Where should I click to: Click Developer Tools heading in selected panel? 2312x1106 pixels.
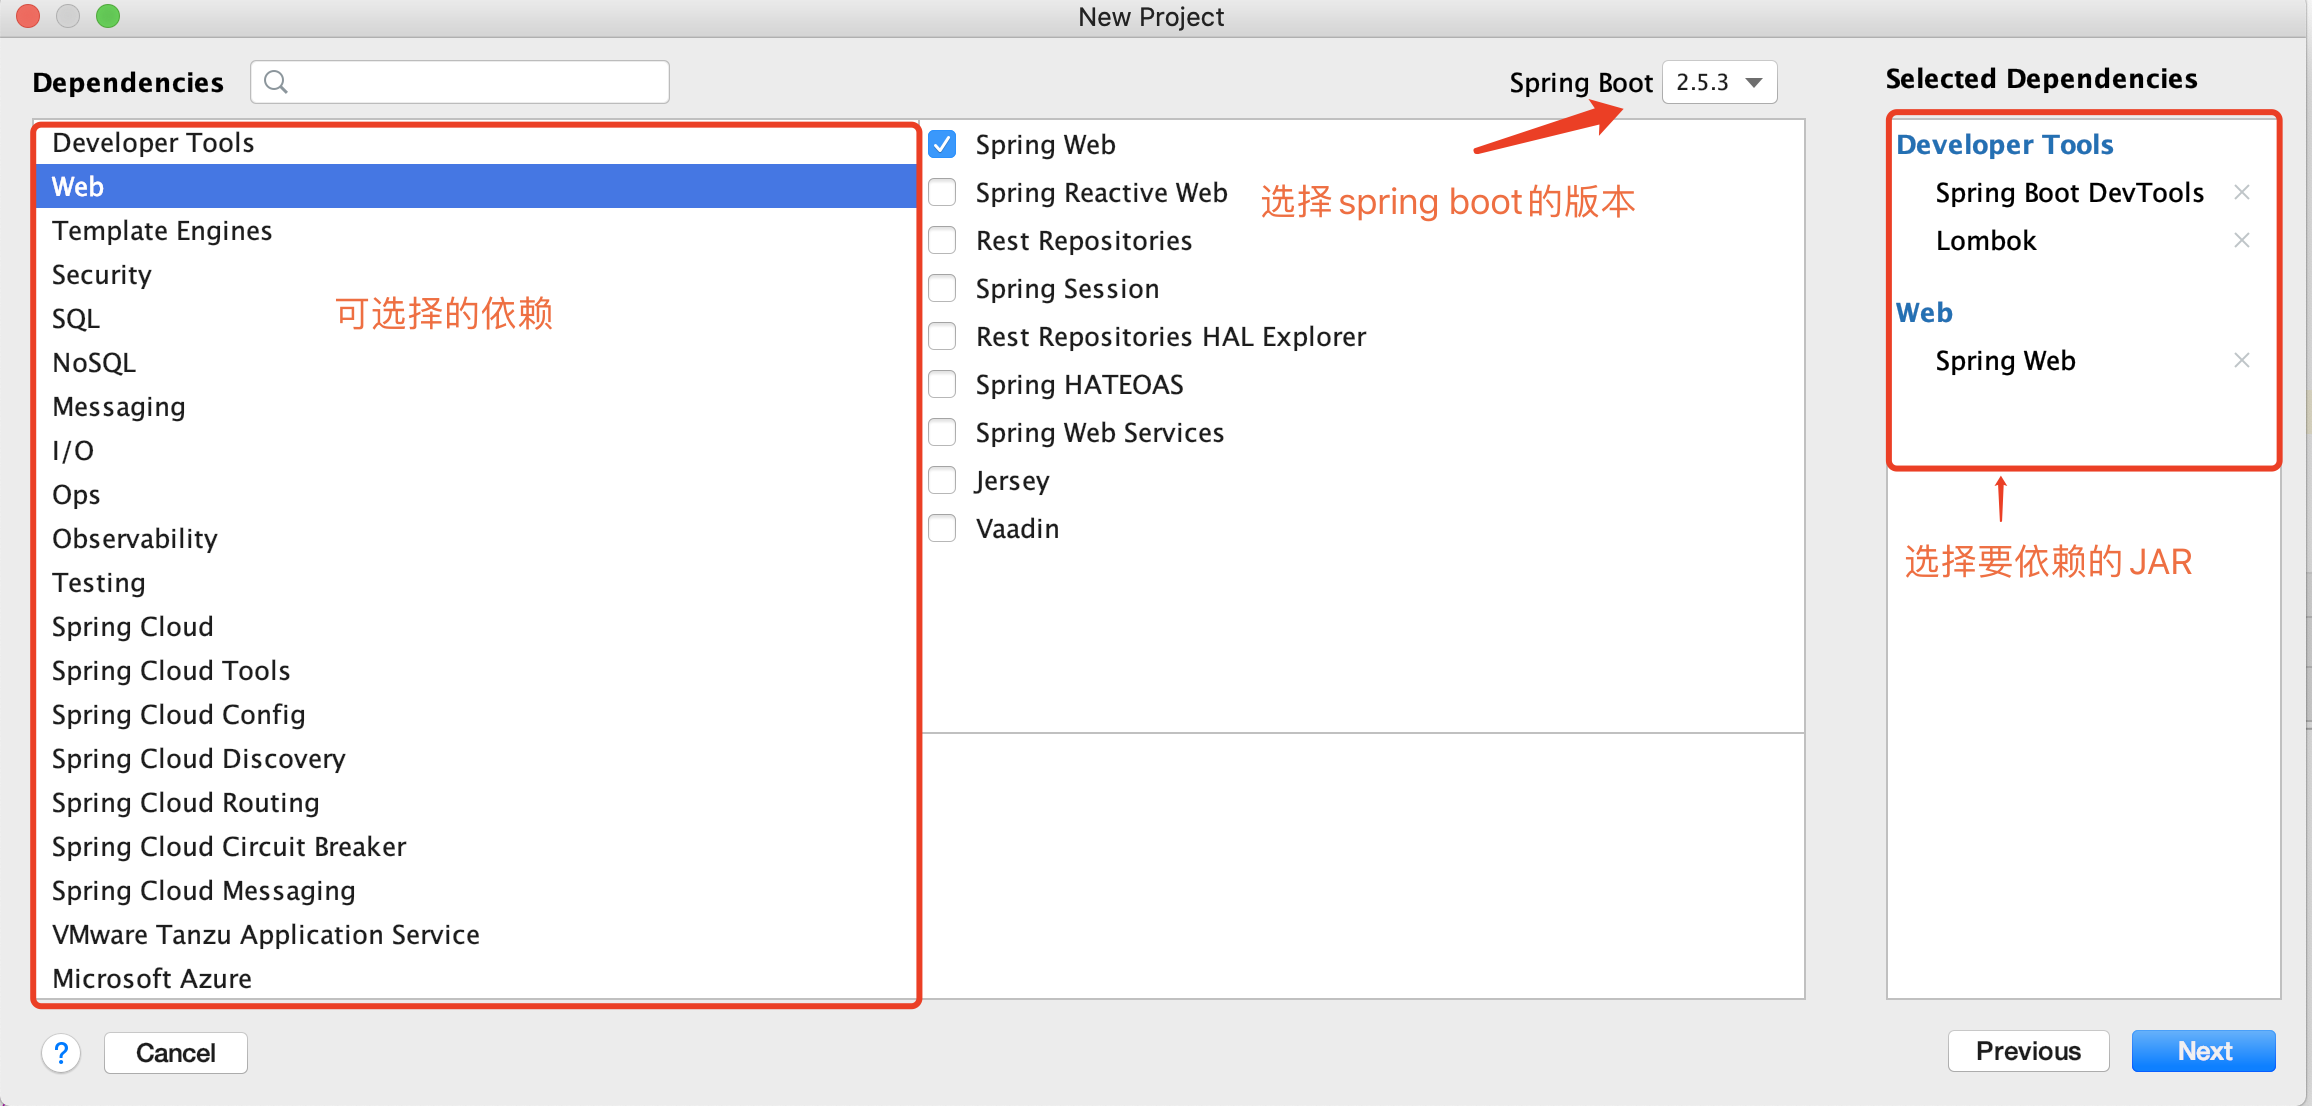click(x=2005, y=144)
